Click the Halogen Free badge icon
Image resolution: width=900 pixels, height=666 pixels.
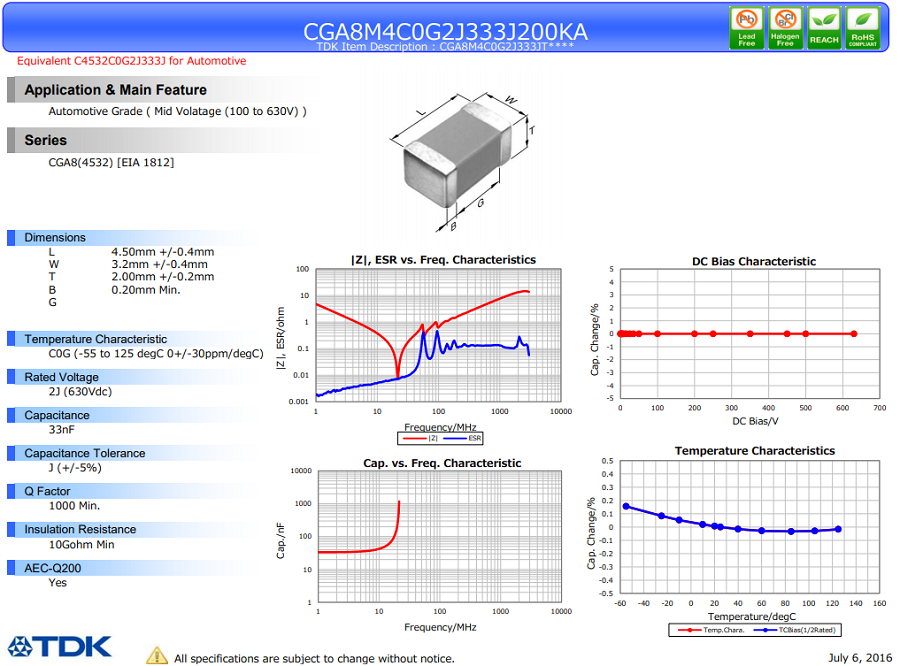[785, 28]
